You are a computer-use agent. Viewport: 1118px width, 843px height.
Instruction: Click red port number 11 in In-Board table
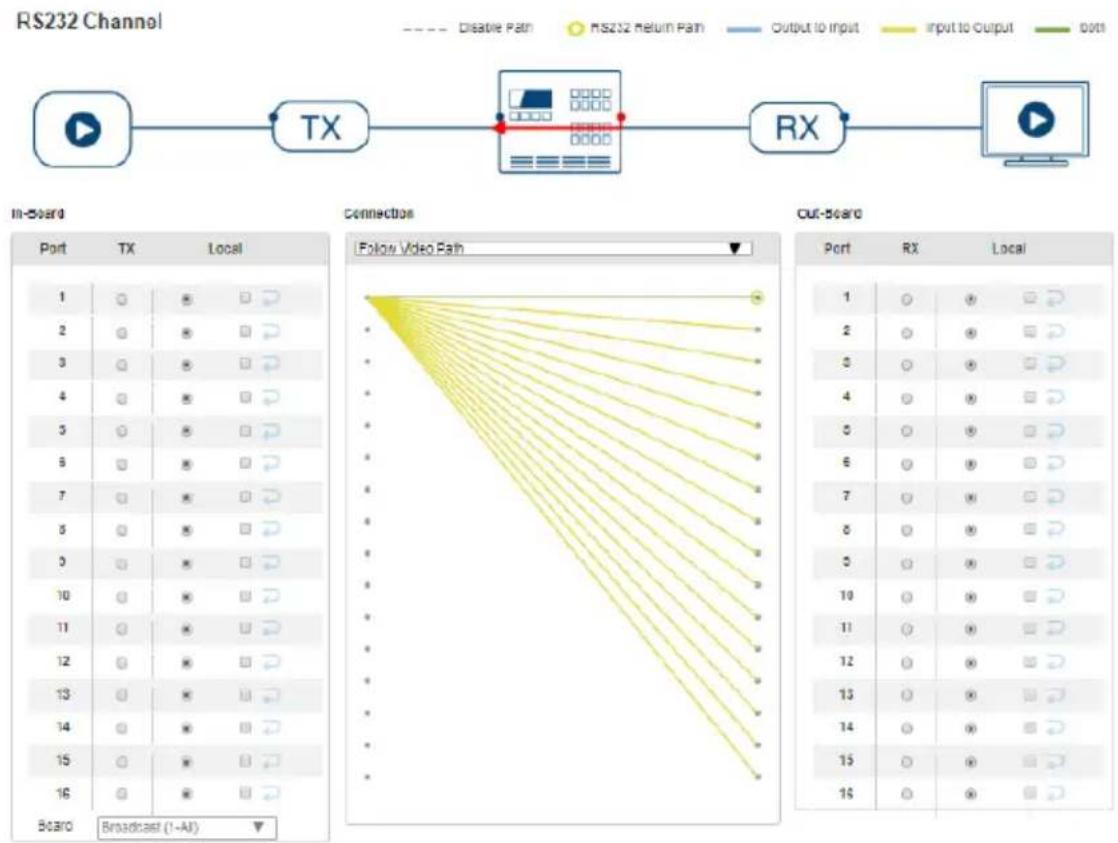(63, 628)
